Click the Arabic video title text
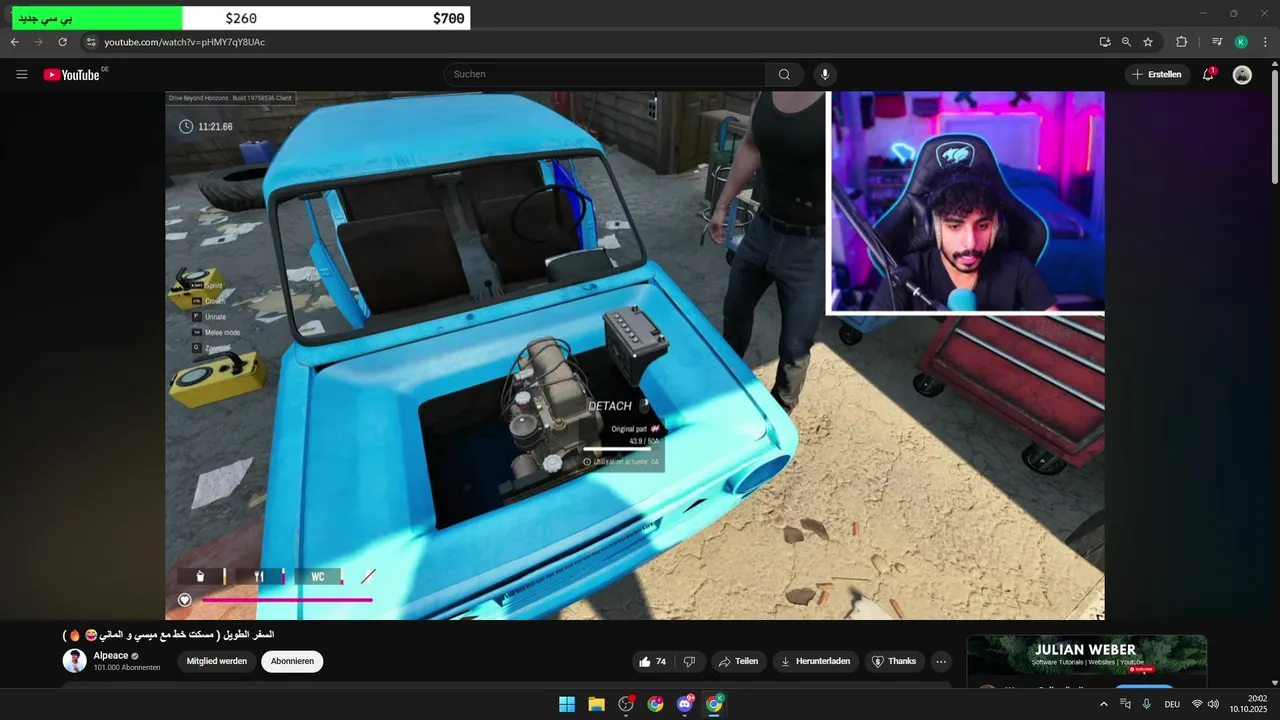 point(168,635)
